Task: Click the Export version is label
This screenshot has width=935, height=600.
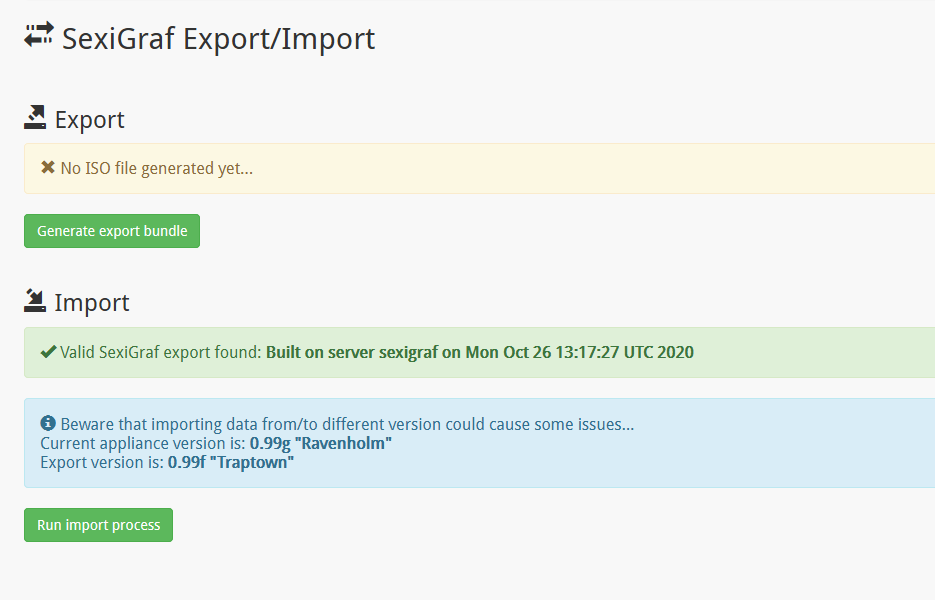Action: 102,462
